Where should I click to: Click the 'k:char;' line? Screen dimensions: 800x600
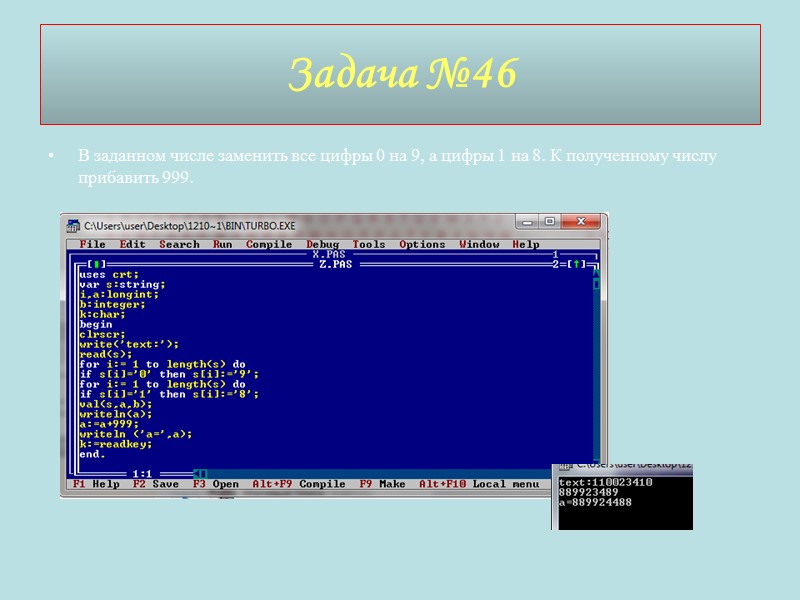[x=102, y=314]
